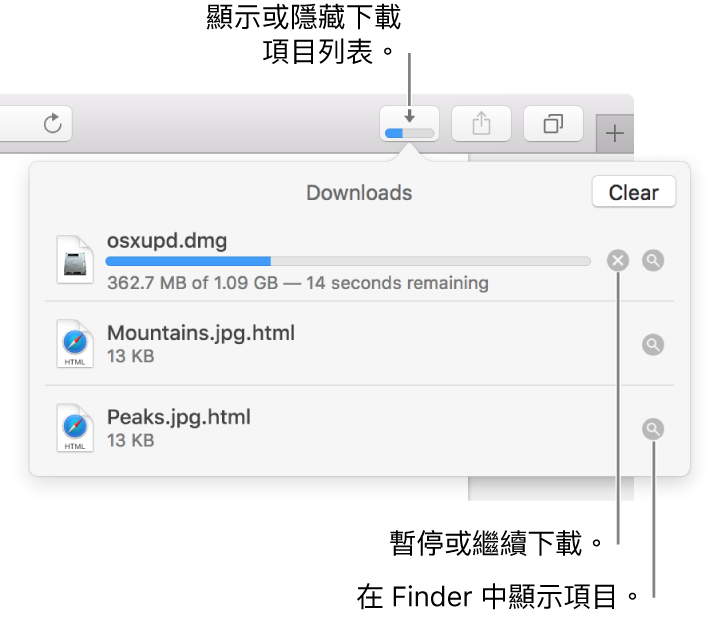Image resolution: width=716 pixels, height=617 pixels.
Task: Click the osxupd.dmg download progress bar
Action: click(348, 261)
